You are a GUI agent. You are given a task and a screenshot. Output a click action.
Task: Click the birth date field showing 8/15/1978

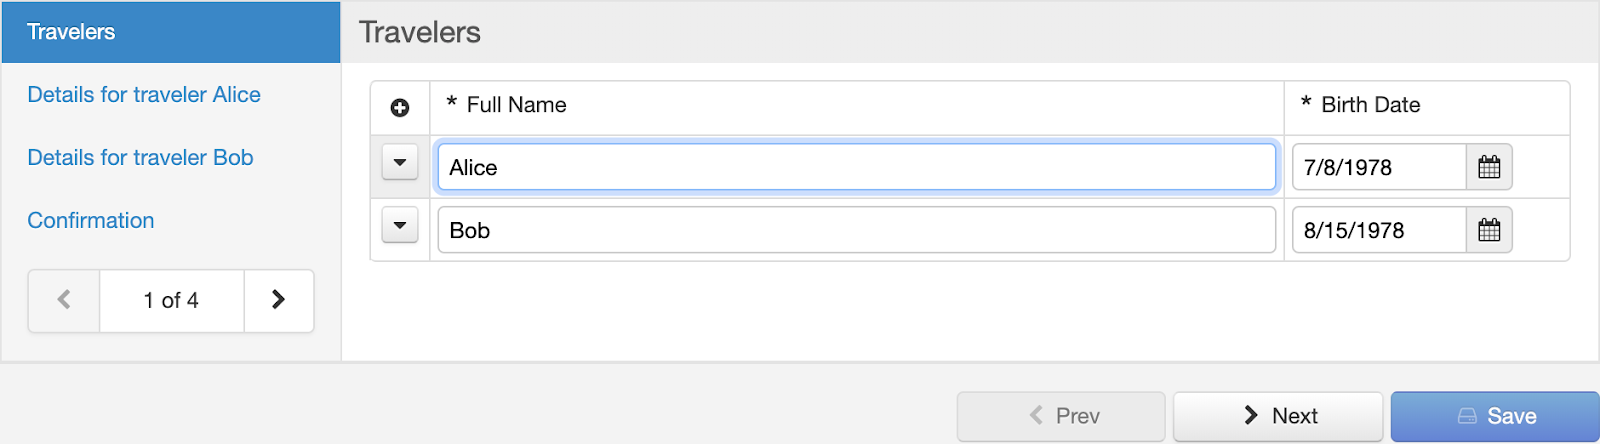1378,230
